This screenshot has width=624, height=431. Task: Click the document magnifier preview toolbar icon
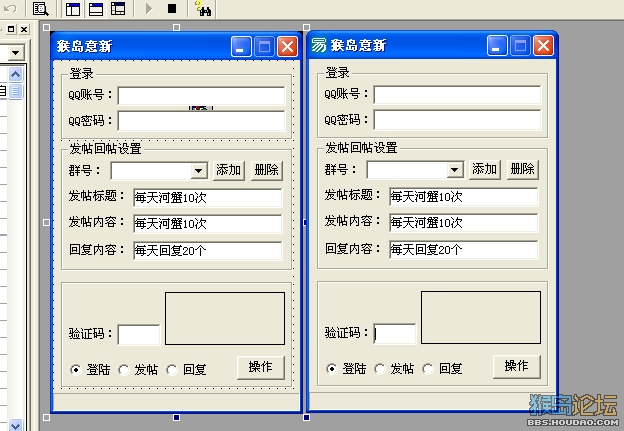click(x=40, y=8)
